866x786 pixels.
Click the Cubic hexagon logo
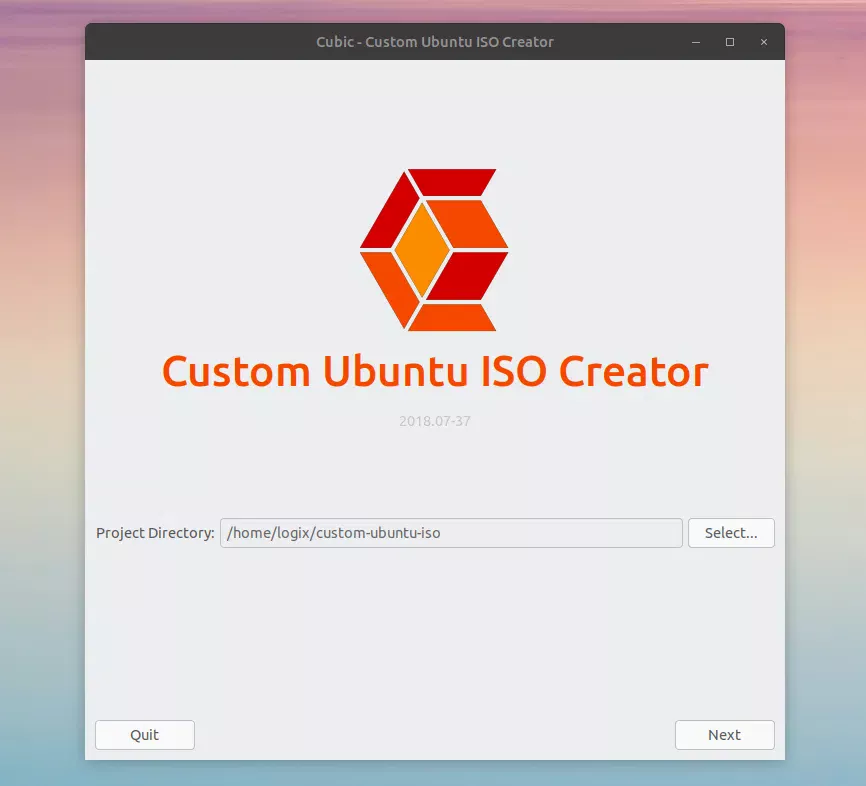point(434,250)
